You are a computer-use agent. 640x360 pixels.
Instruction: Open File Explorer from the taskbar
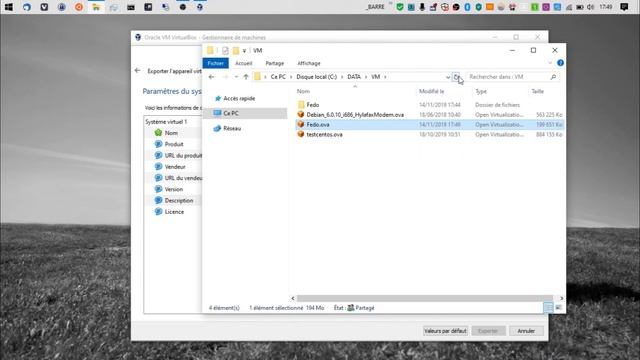[96, 7]
